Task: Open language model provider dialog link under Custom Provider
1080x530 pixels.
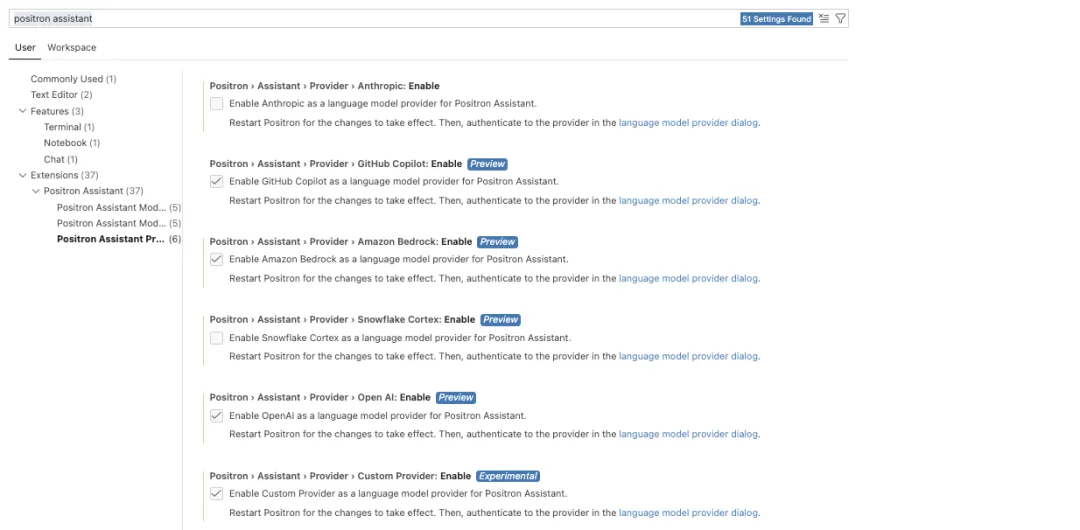Action: coord(688,513)
